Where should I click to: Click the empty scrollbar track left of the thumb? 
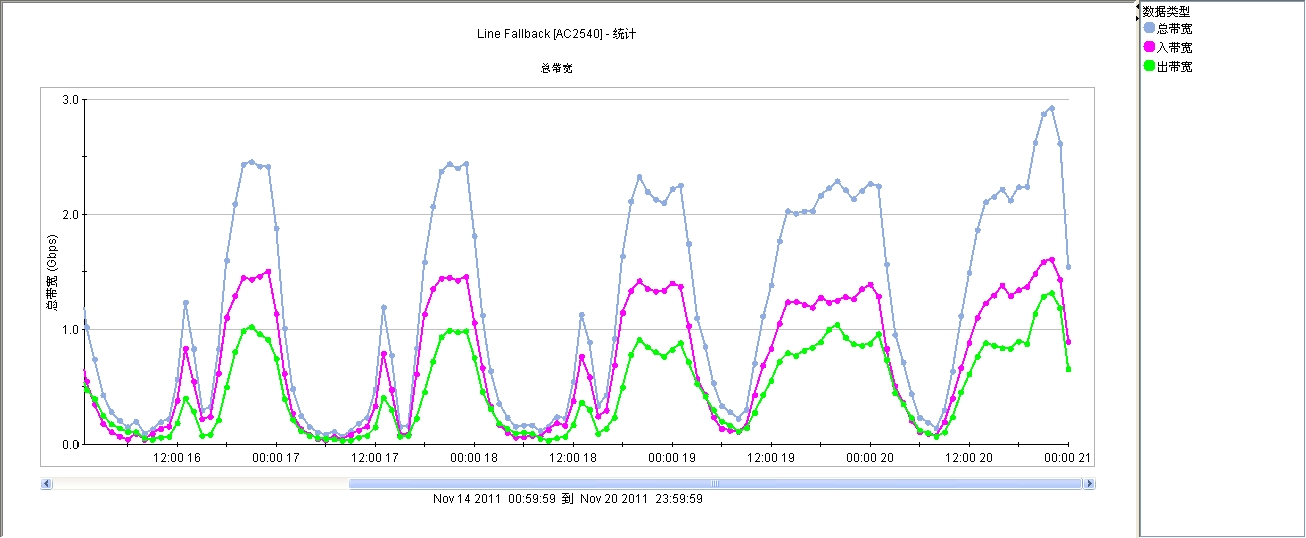[x=200, y=484]
